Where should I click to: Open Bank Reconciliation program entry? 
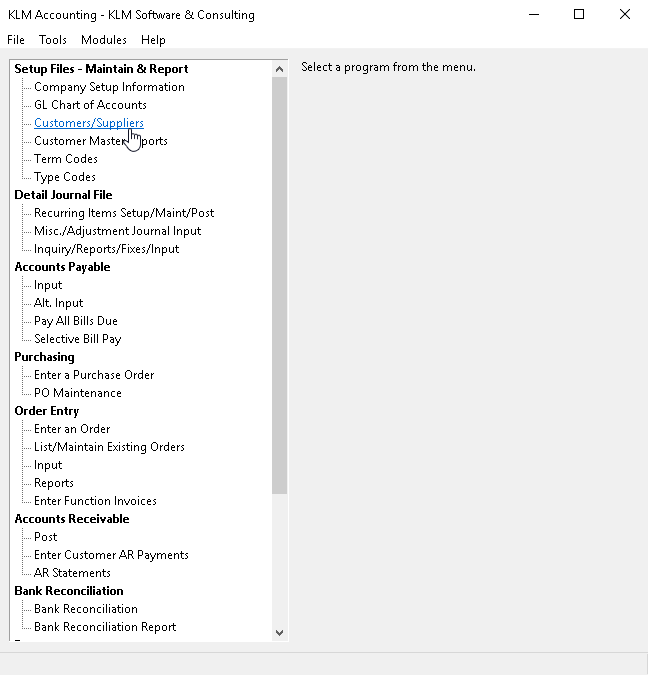click(86, 609)
